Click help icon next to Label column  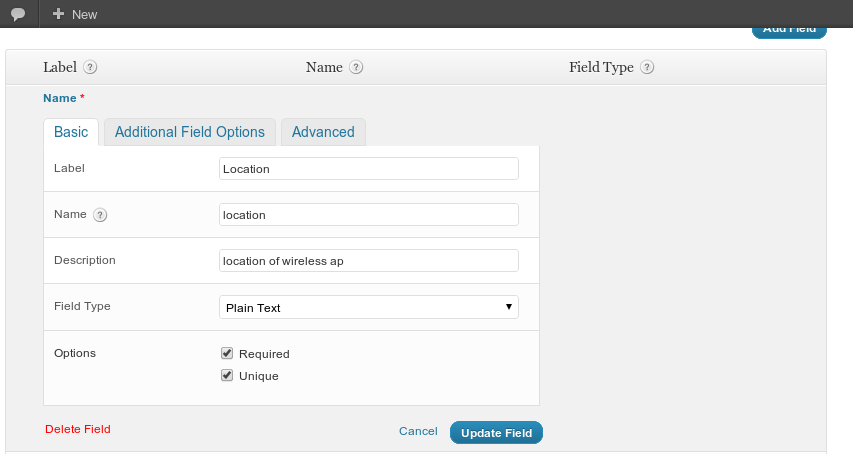(90, 68)
